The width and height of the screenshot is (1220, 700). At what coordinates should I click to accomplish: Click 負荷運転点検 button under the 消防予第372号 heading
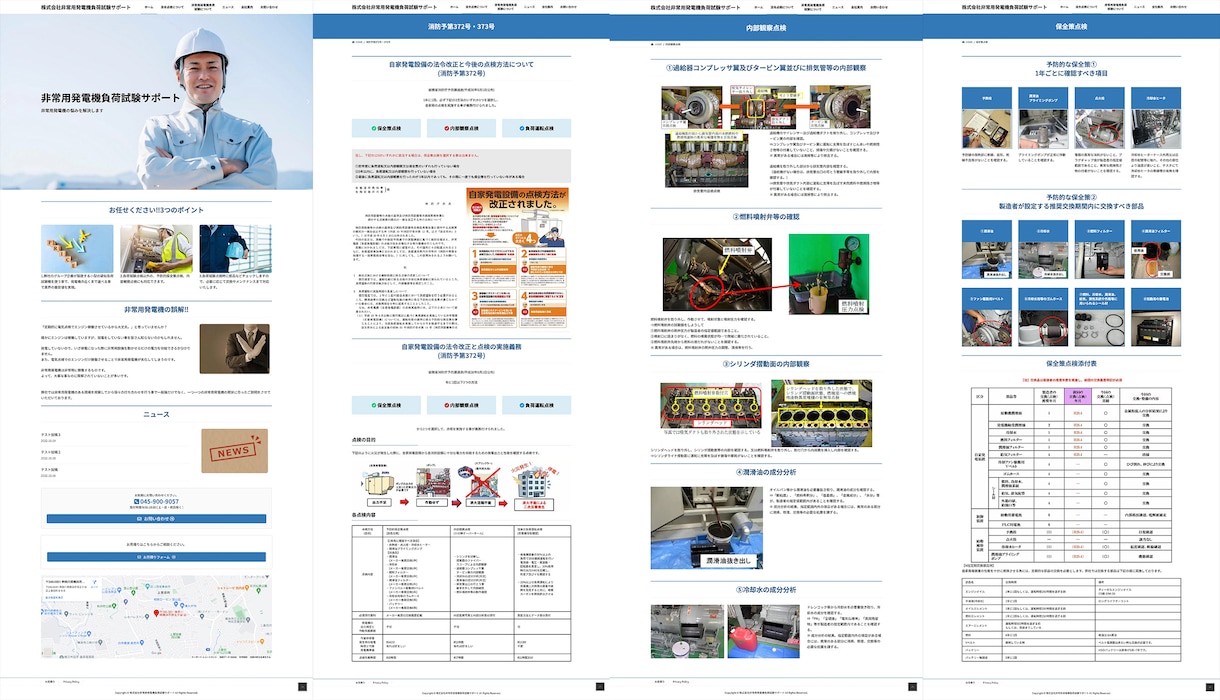pyautogui.click(x=537, y=128)
